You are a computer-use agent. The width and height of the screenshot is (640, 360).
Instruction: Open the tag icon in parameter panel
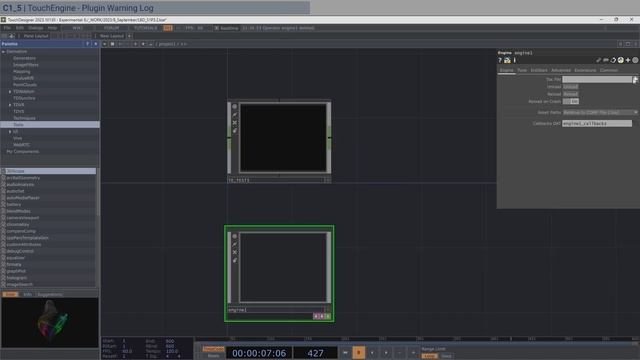[606, 60]
